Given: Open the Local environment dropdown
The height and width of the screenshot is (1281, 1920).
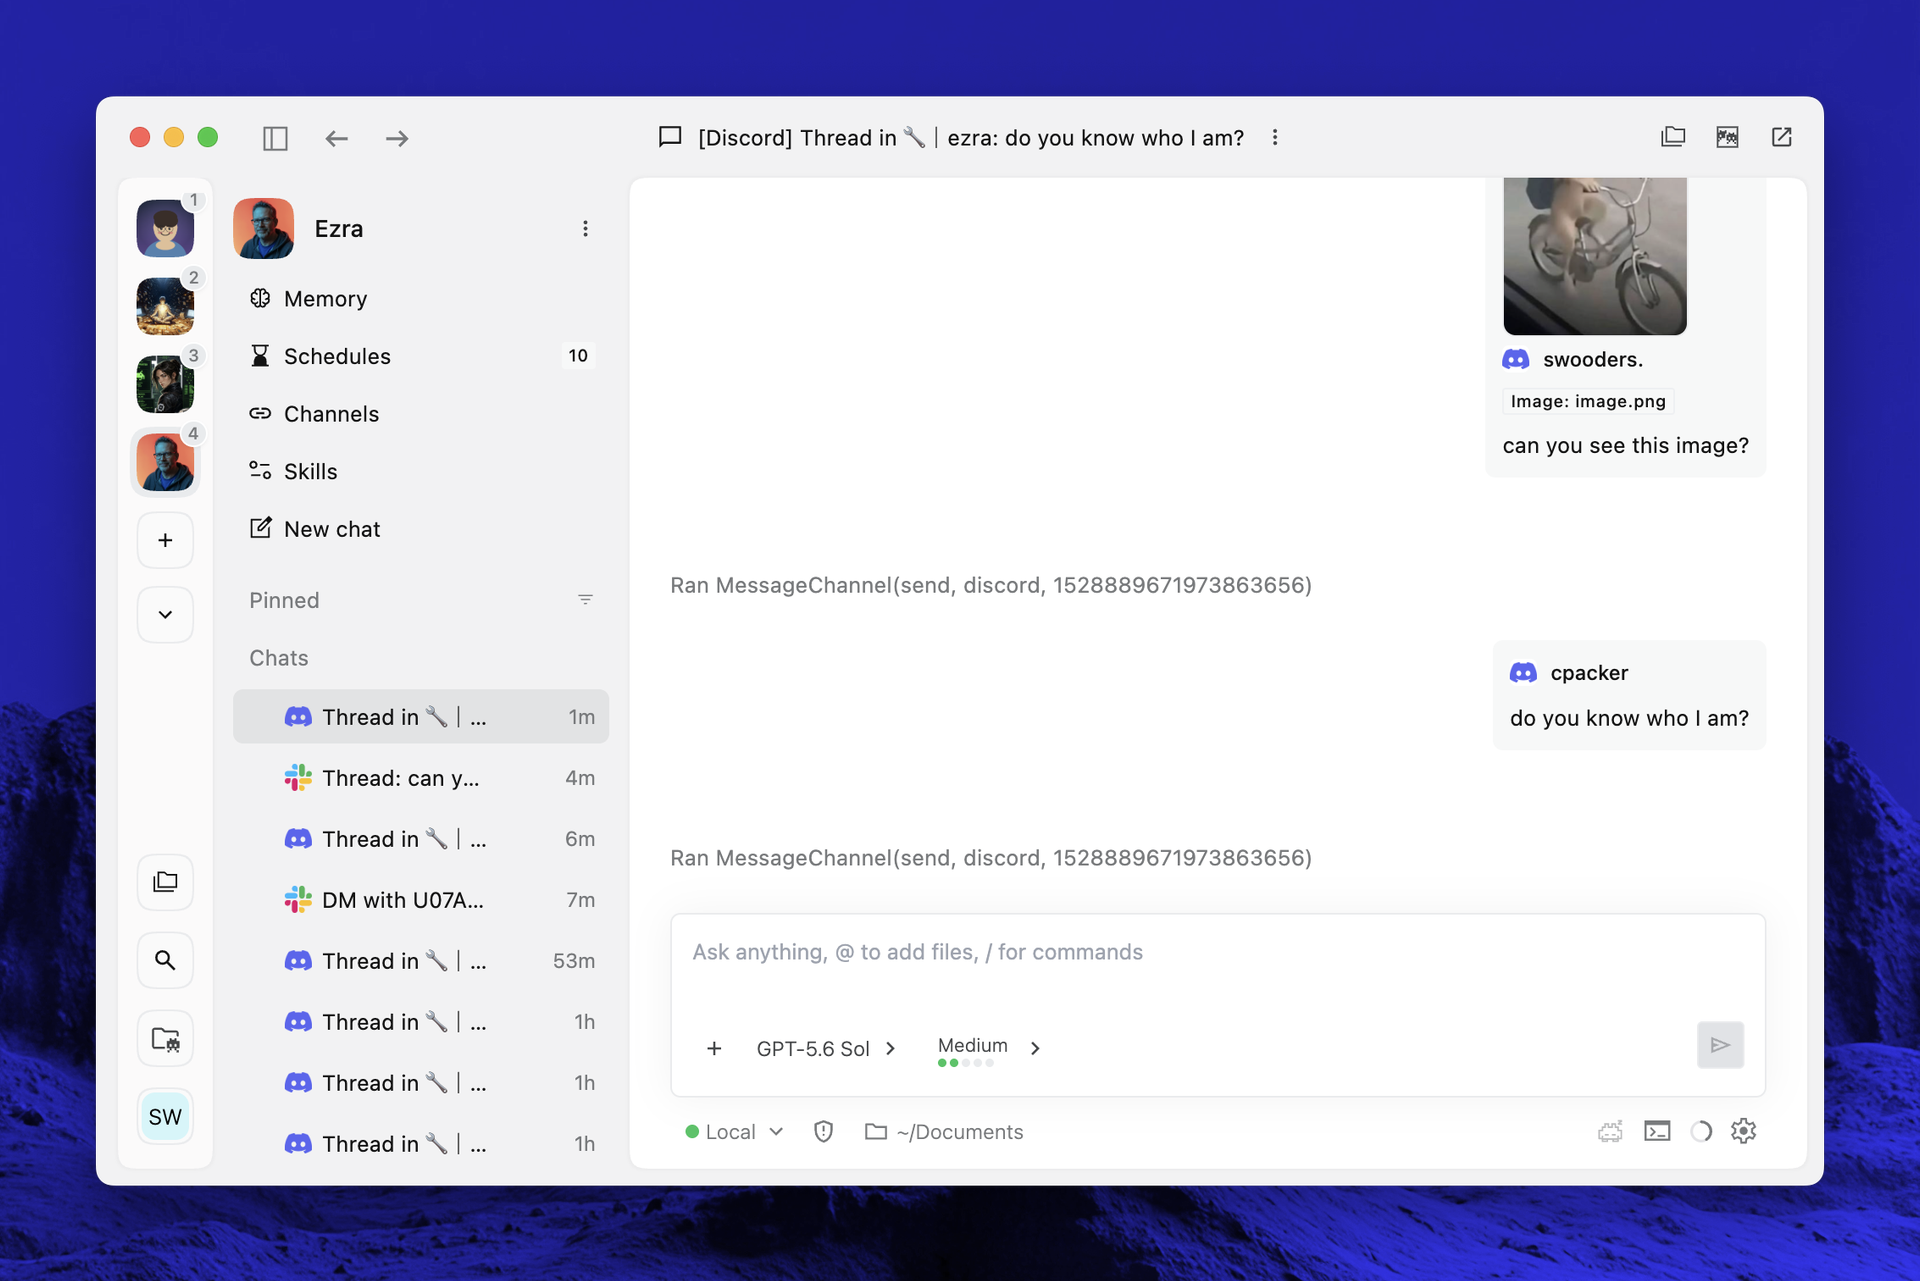Looking at the screenshot, I should [735, 1132].
